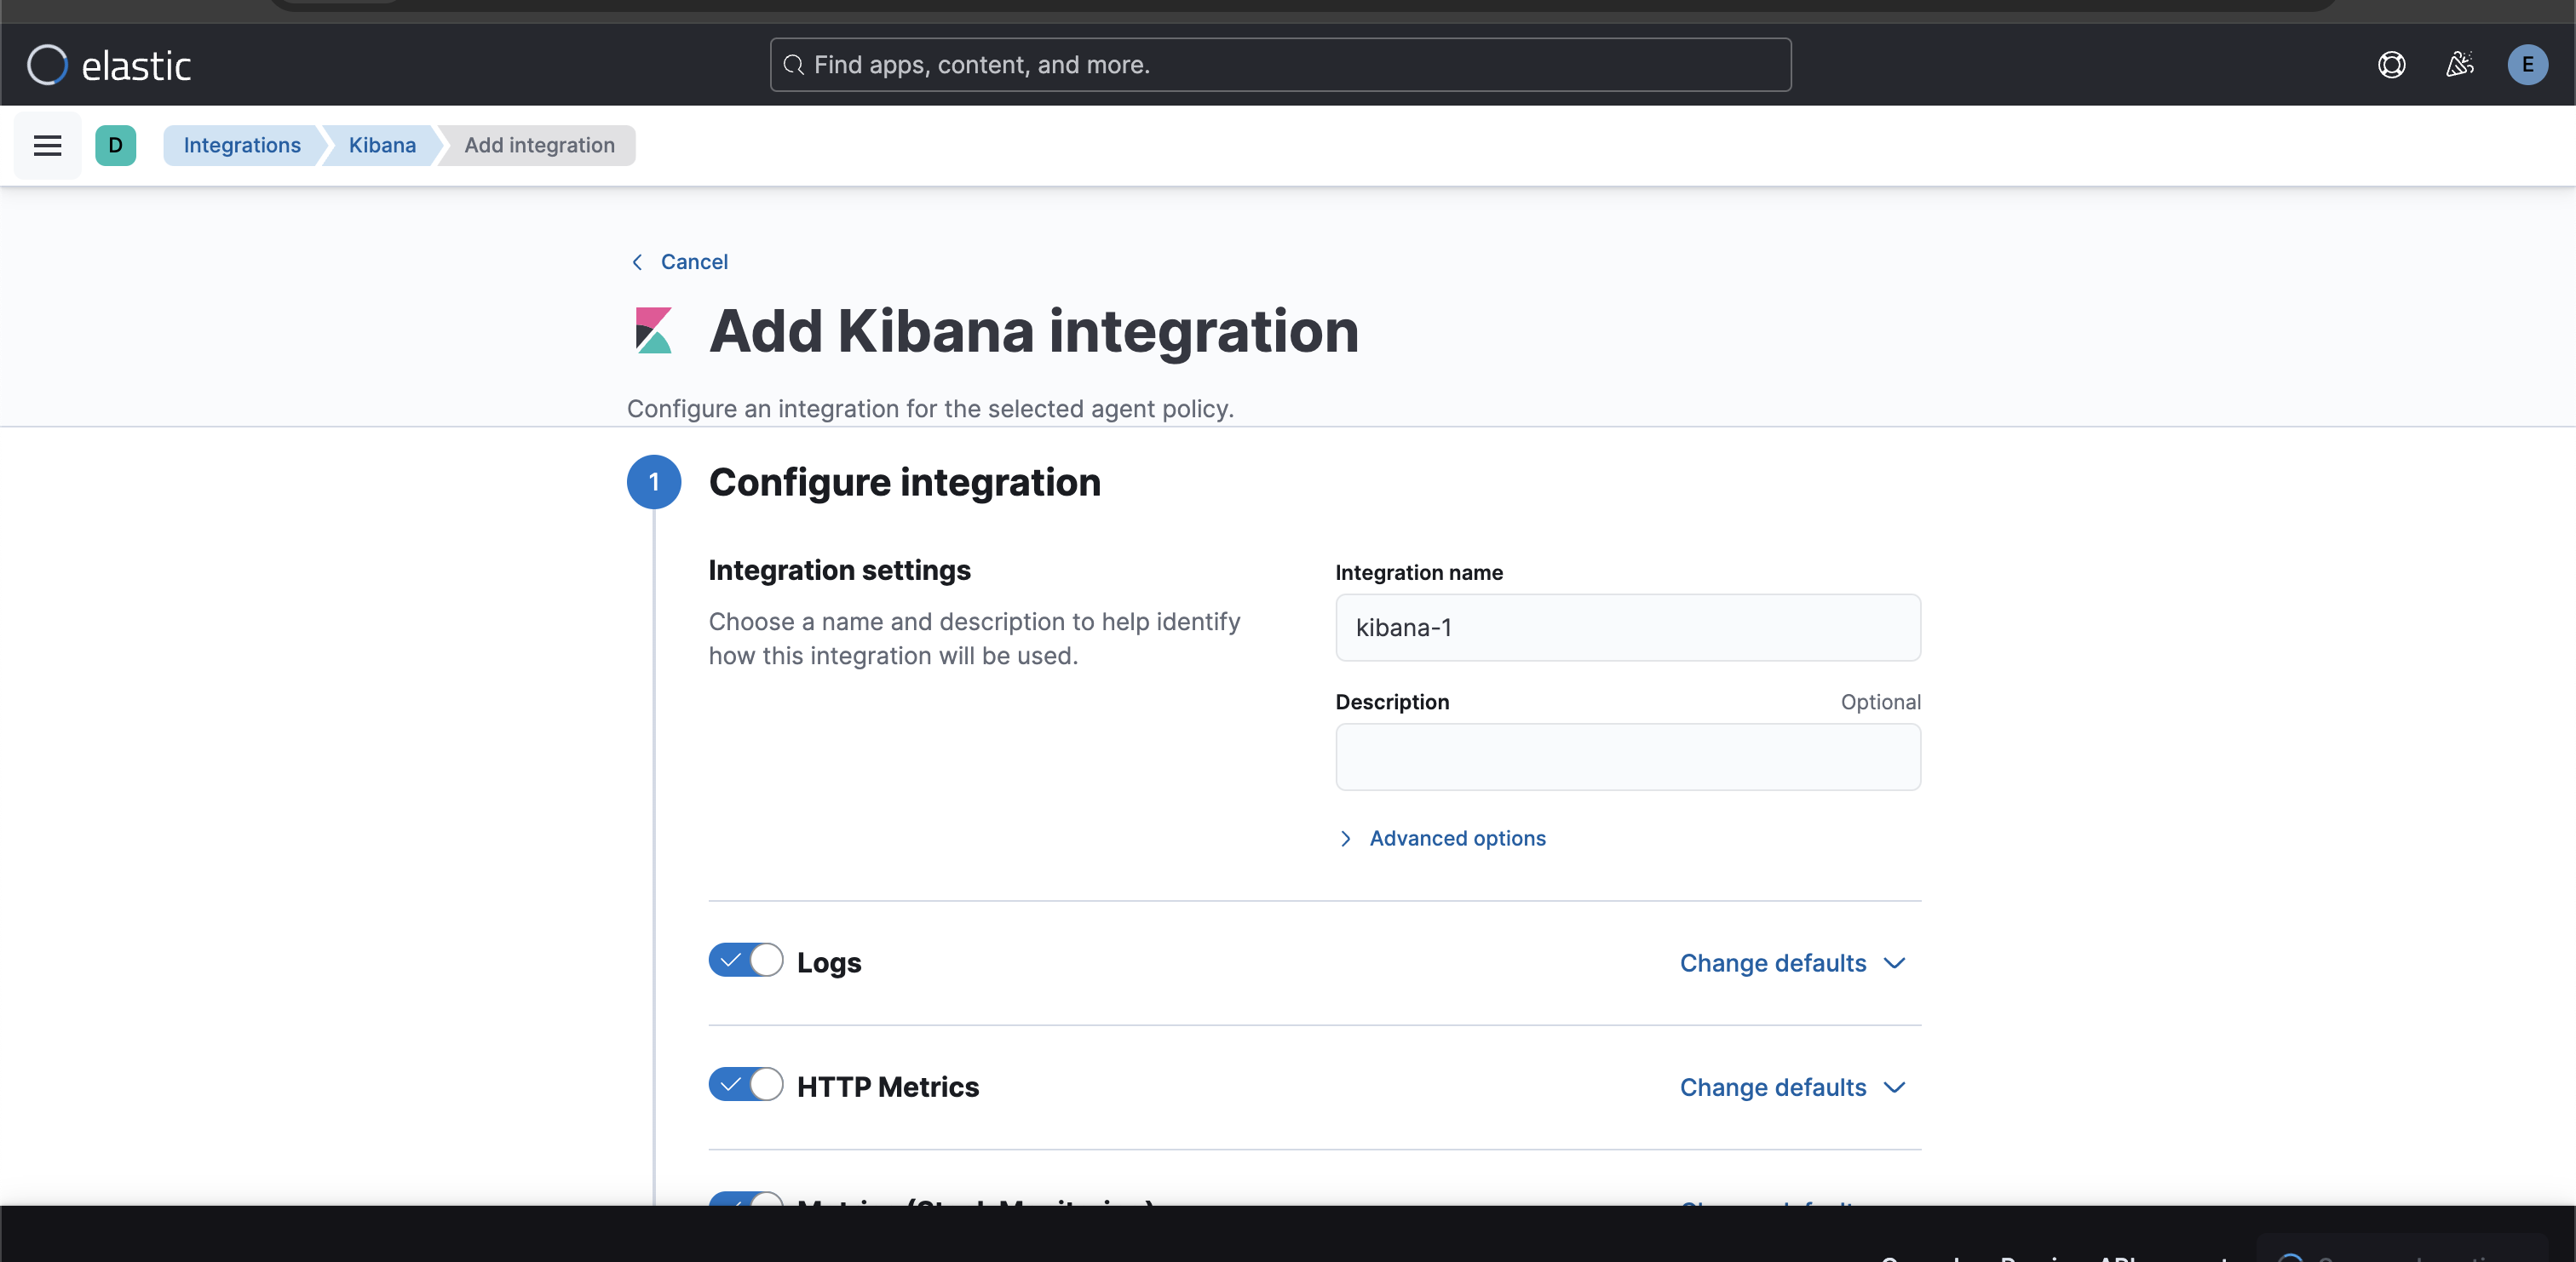2576x1262 pixels.
Task: Click into the Description field
Action: [x=1627, y=757]
